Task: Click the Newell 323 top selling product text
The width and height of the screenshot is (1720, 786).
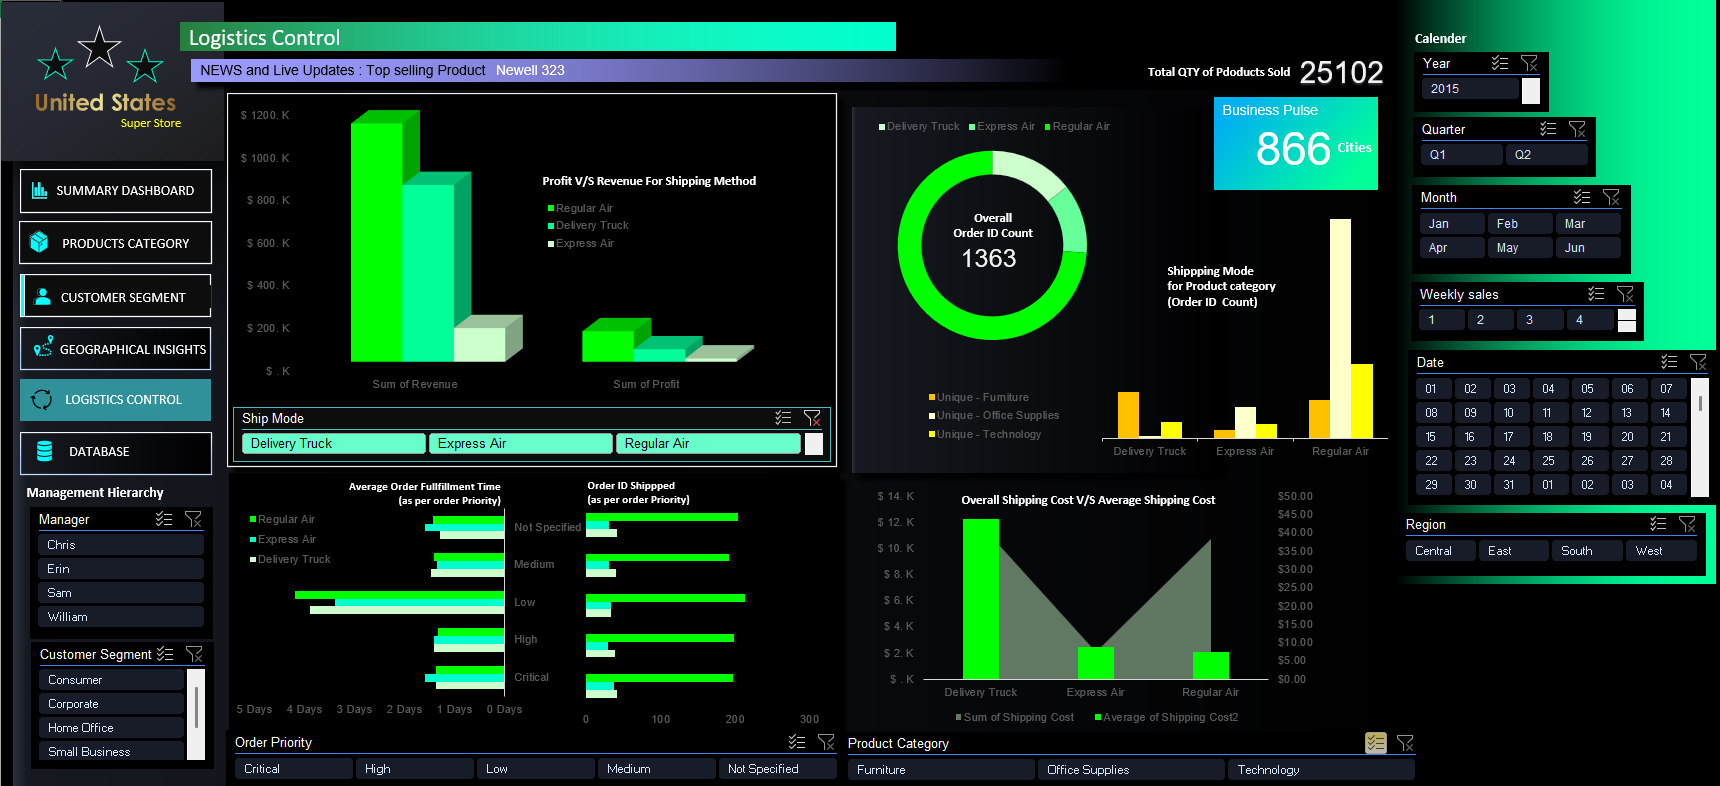Action: tap(530, 70)
